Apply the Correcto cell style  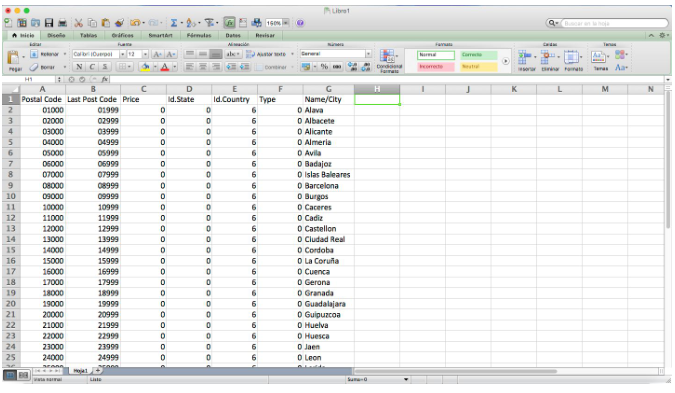[x=479, y=55]
